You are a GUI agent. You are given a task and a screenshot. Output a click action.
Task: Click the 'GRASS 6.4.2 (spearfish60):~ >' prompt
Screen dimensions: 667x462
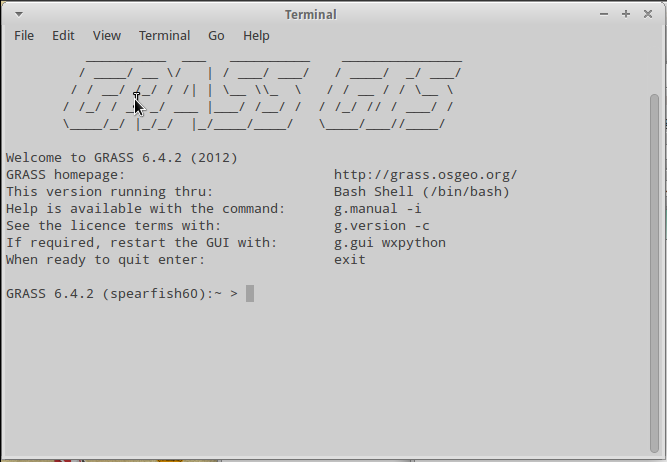pyautogui.click(x=122, y=294)
